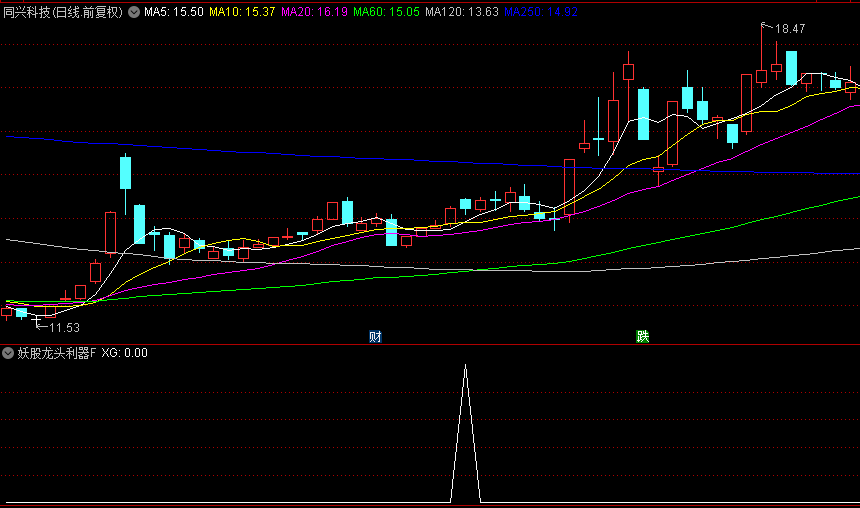Select the yellow MA10 value label
The width and height of the screenshot is (860, 508).
[x=242, y=13]
